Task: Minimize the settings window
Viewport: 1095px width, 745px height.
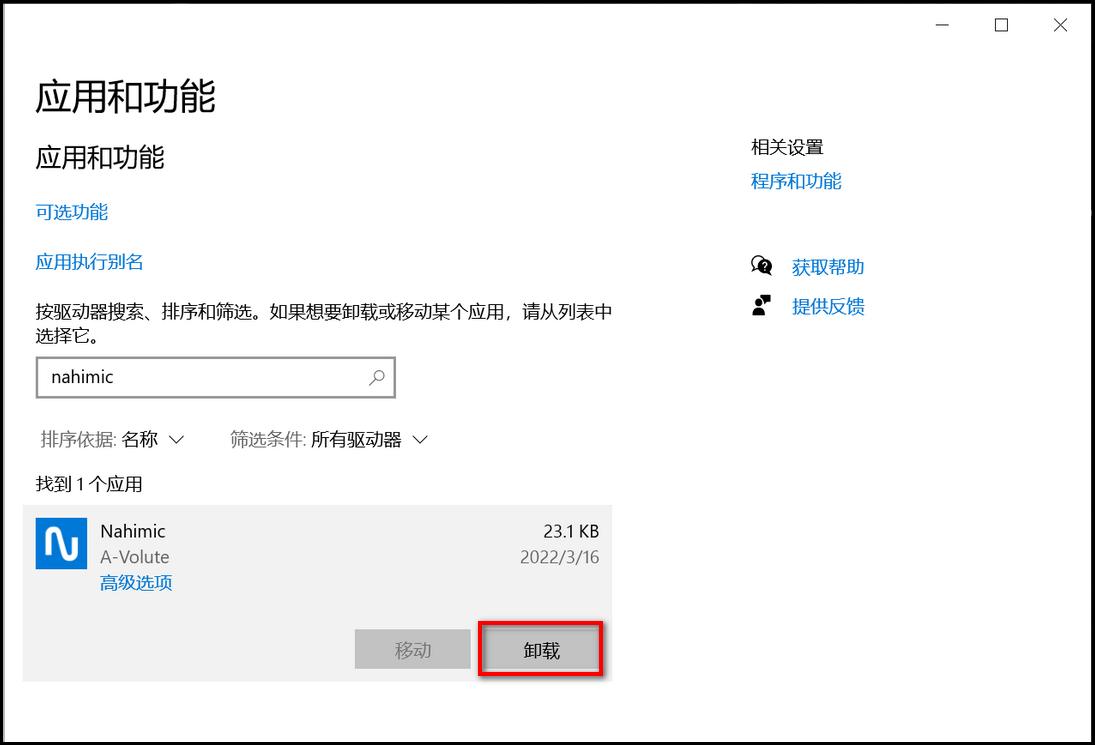Action: 941,26
